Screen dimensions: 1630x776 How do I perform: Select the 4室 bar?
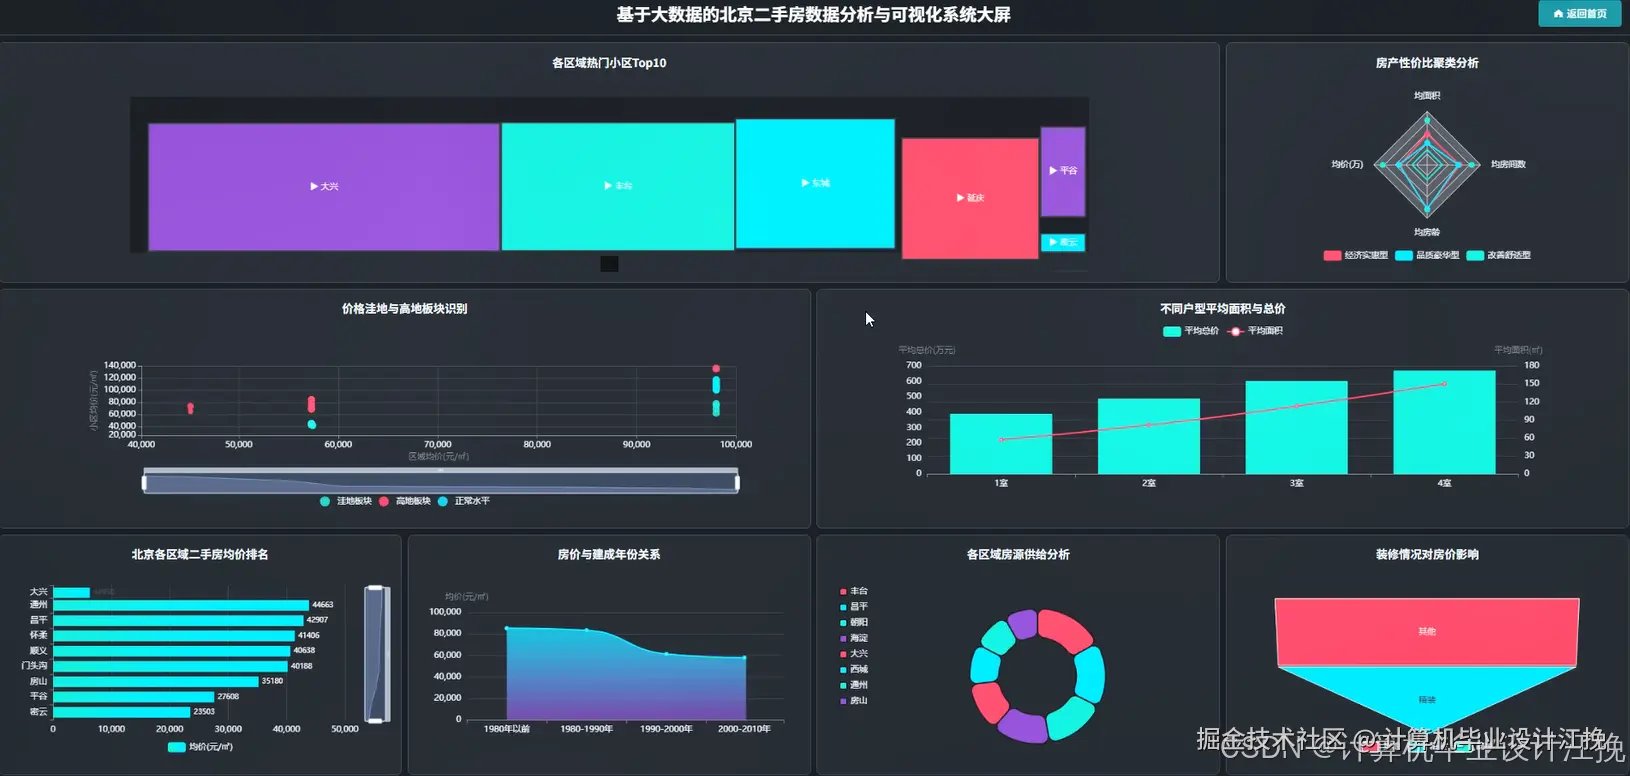pos(1444,422)
